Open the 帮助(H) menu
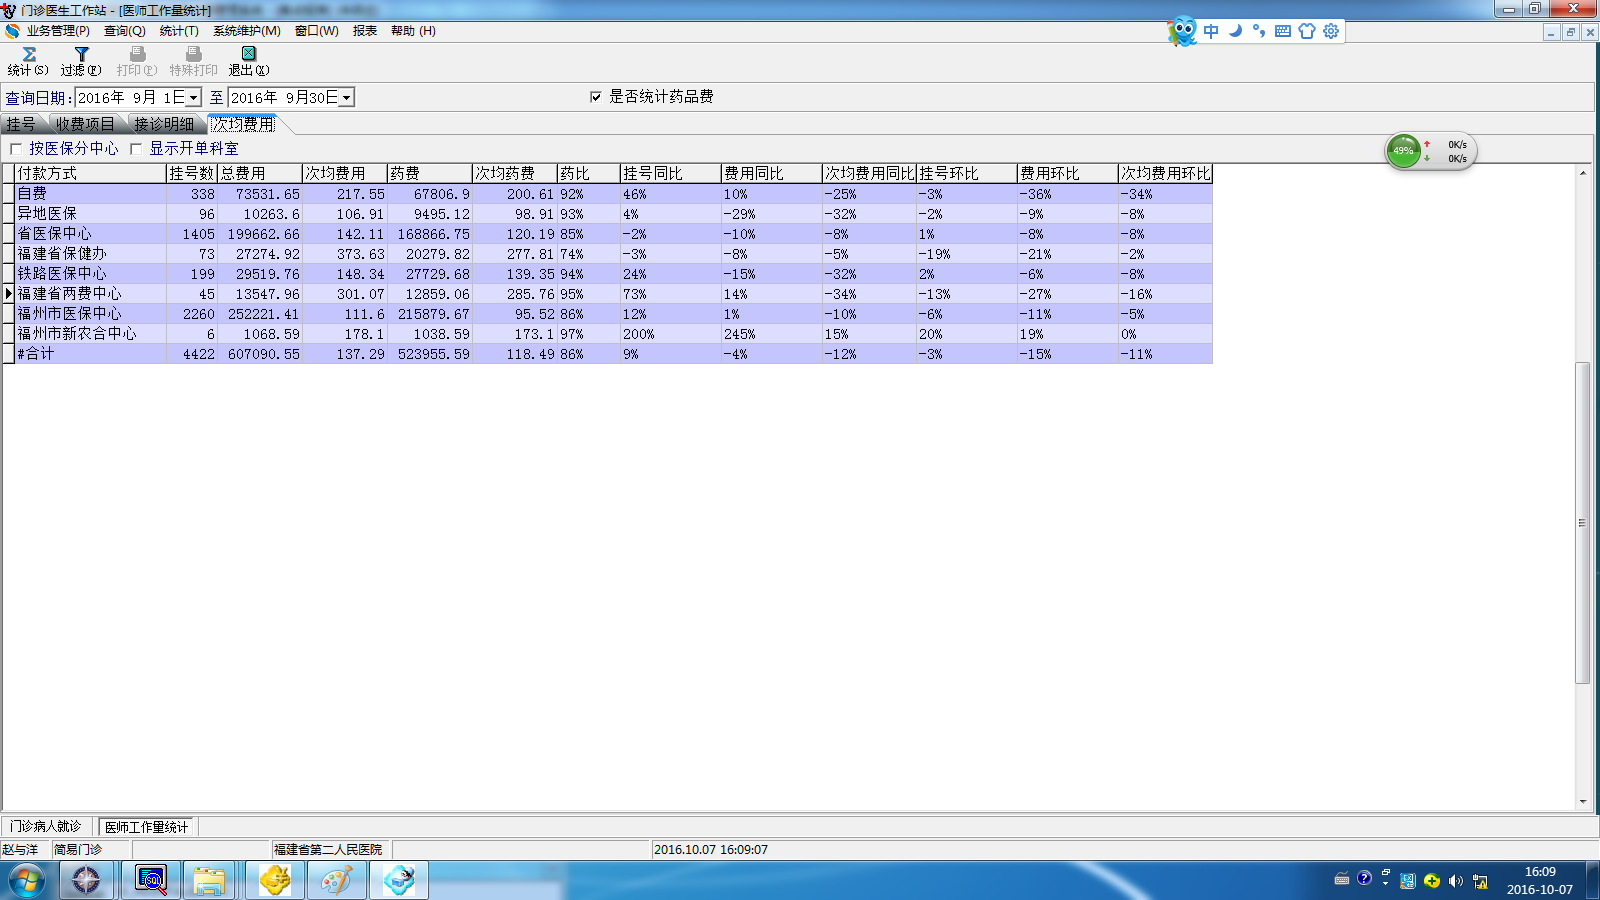 (413, 31)
